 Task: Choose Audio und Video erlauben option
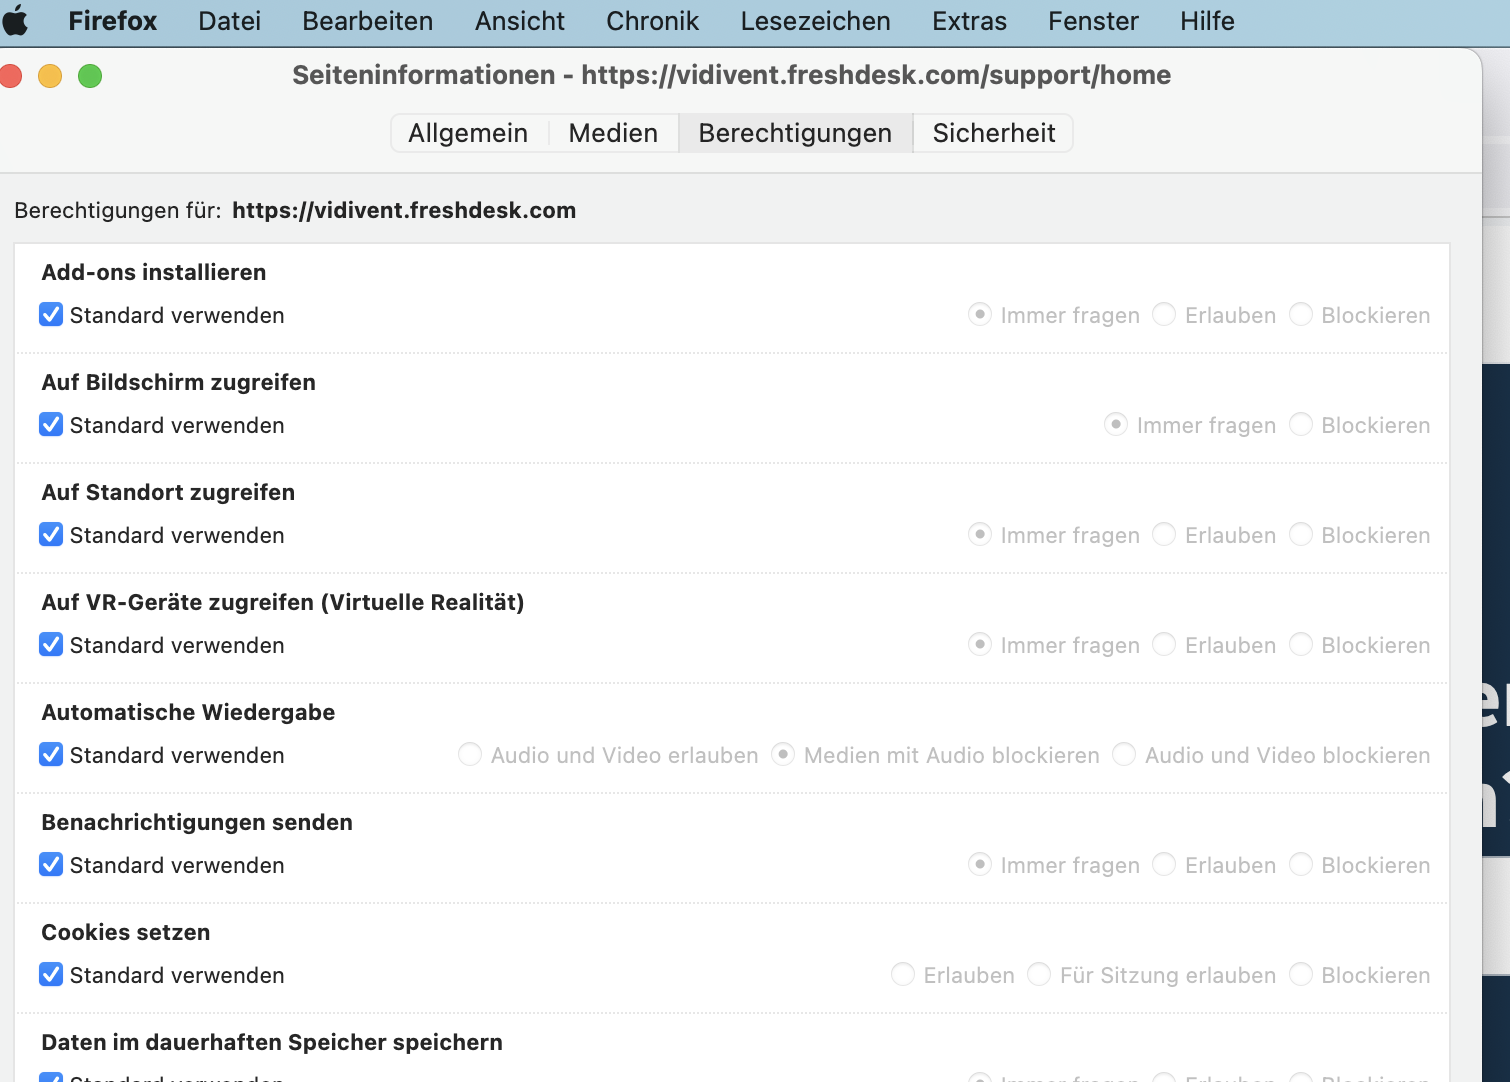tap(470, 755)
